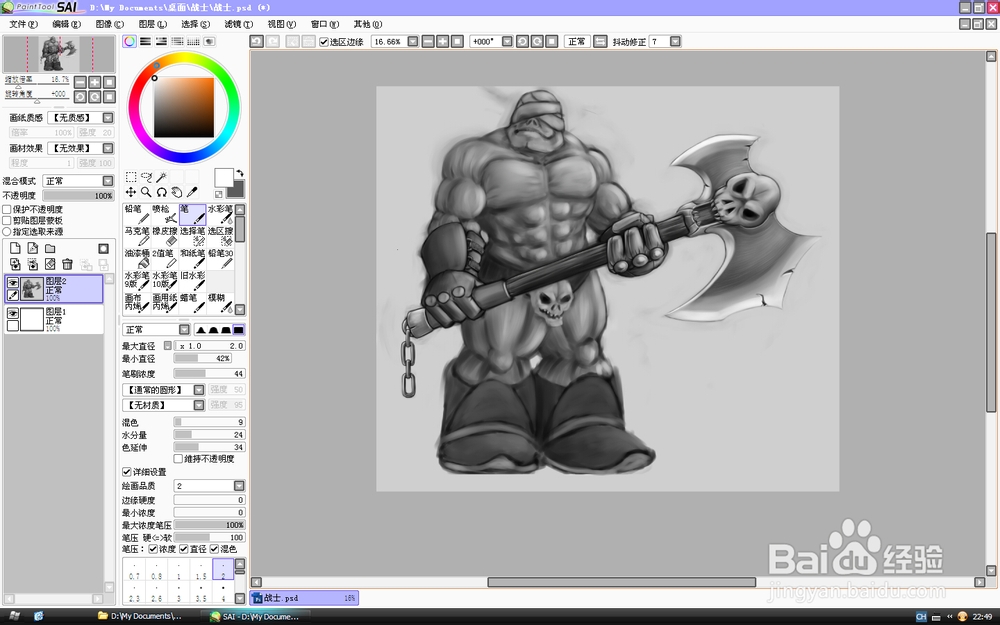The height and width of the screenshot is (625, 1000).
Task: Open the rotation angle +000° dropdown
Action: 507,41
